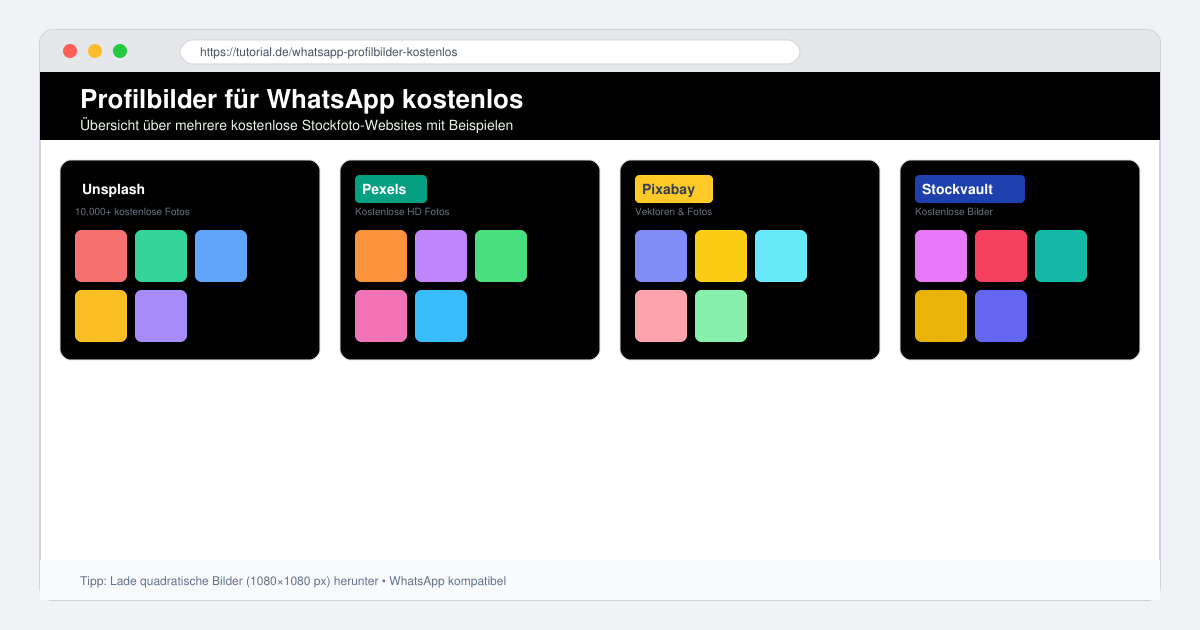Maximize the window with green button

(x=120, y=51)
